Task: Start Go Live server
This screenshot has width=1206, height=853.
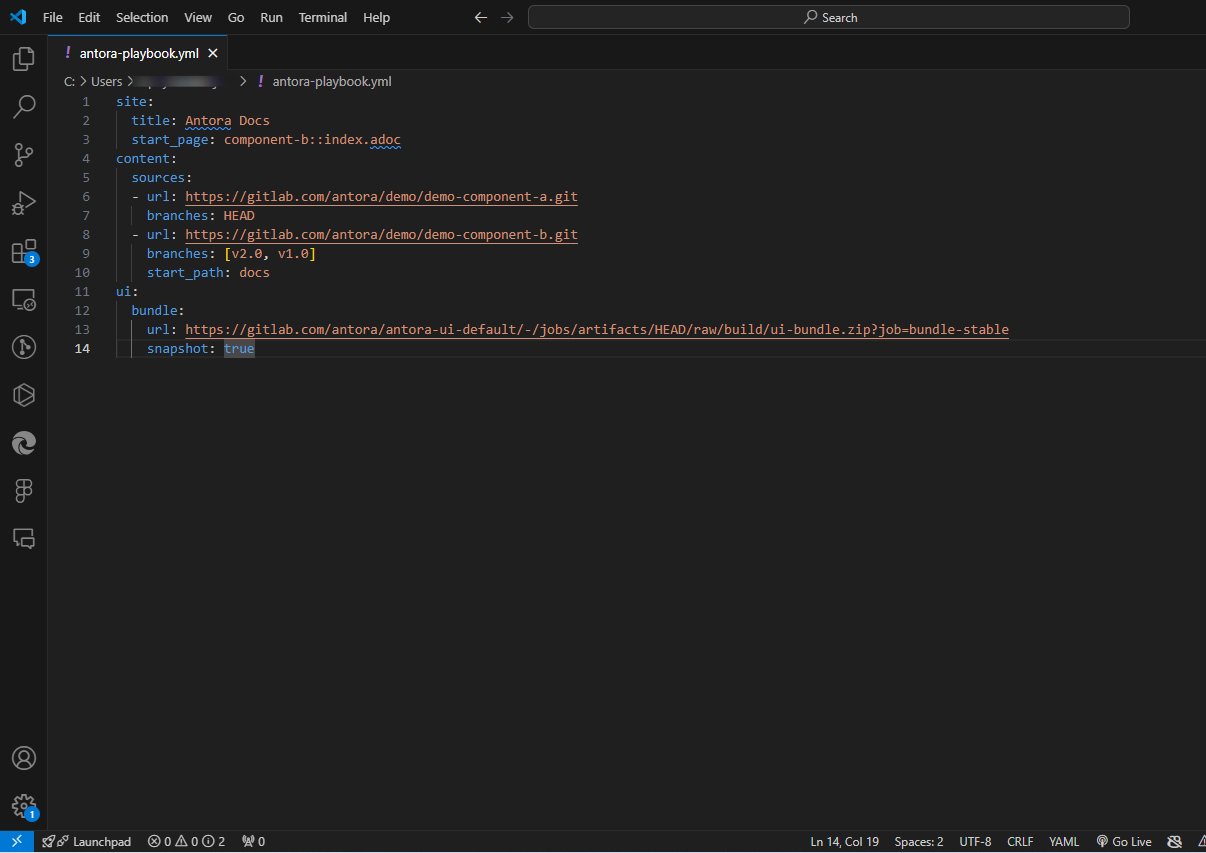Action: tap(1124, 842)
